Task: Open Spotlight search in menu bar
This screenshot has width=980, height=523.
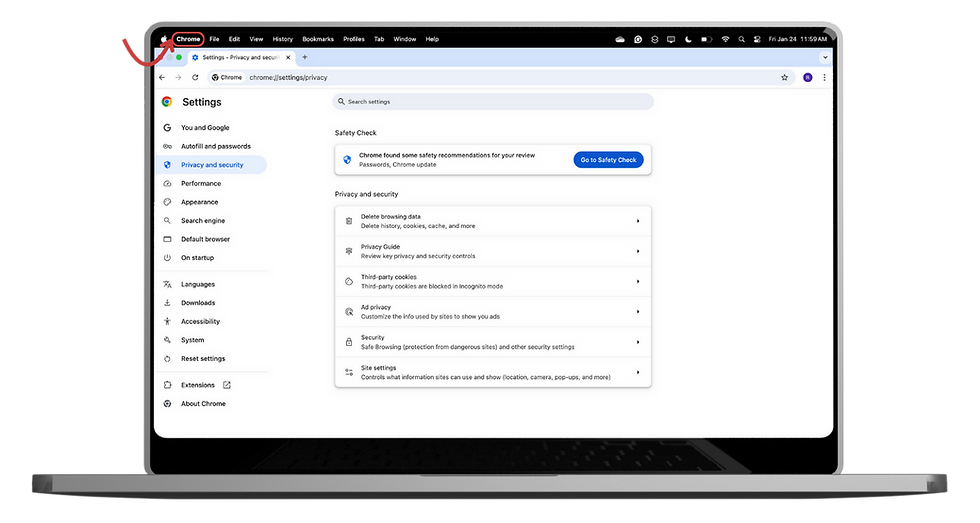Action: (x=741, y=39)
